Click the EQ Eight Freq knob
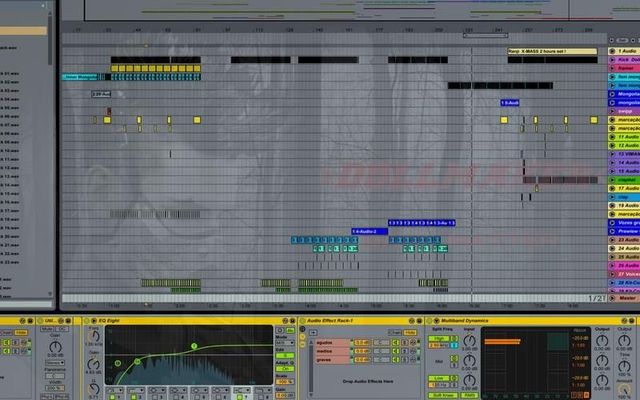Screen dimensions: 640x400 tap(94, 336)
